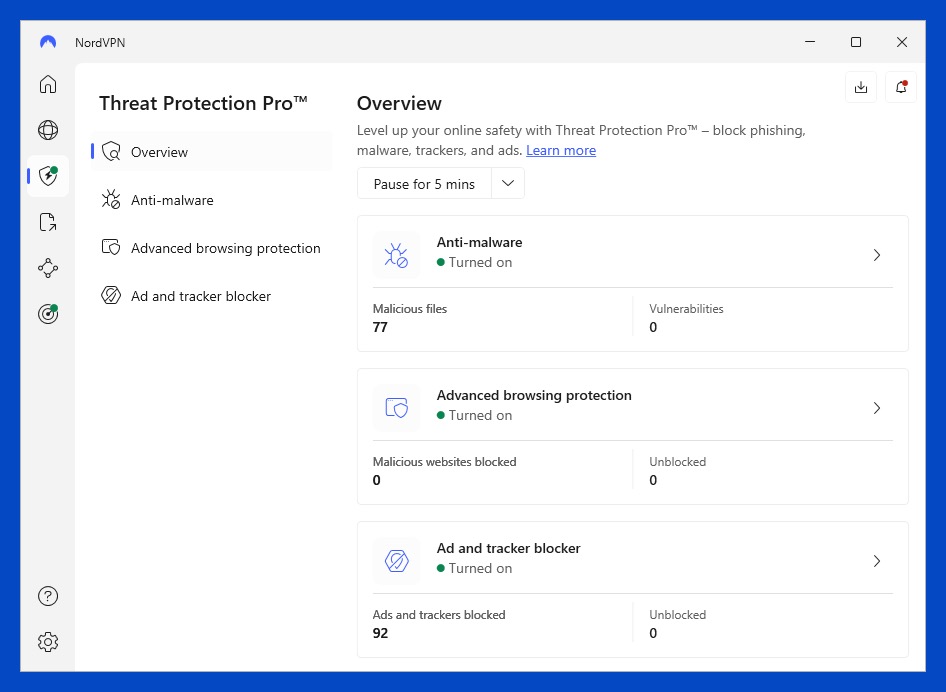Image resolution: width=946 pixels, height=692 pixels.
Task: Minimize the NordVPN window
Action: coord(810,42)
